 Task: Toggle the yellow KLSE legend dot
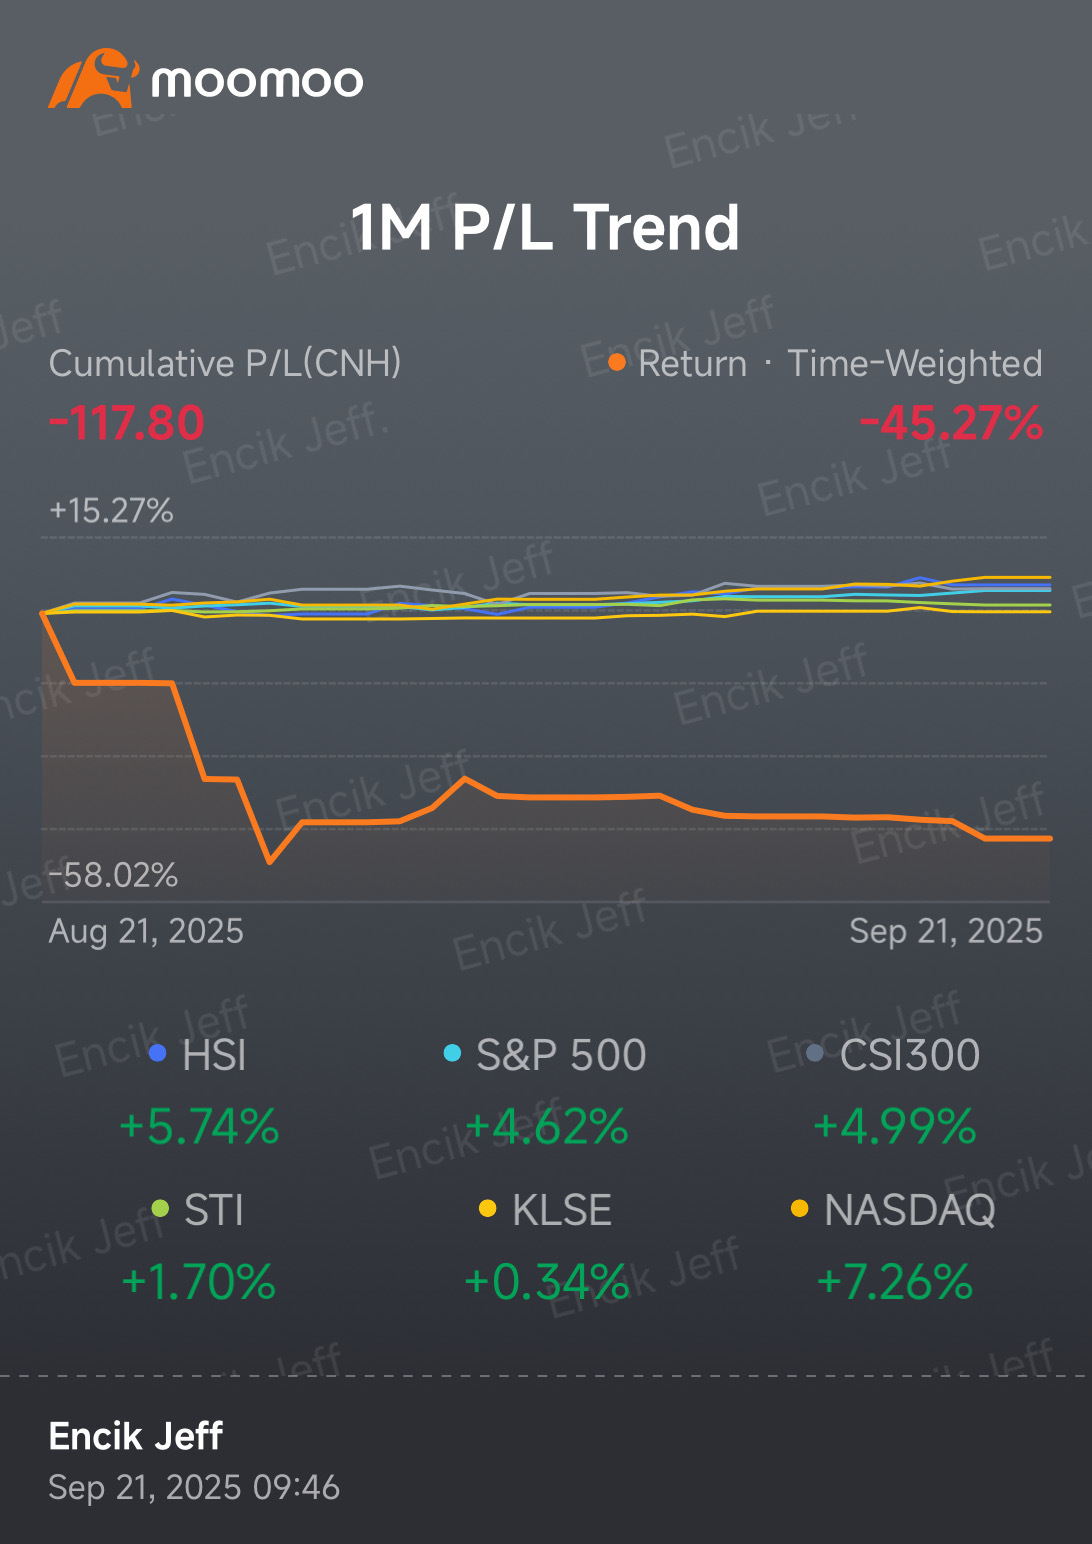pos(487,1209)
